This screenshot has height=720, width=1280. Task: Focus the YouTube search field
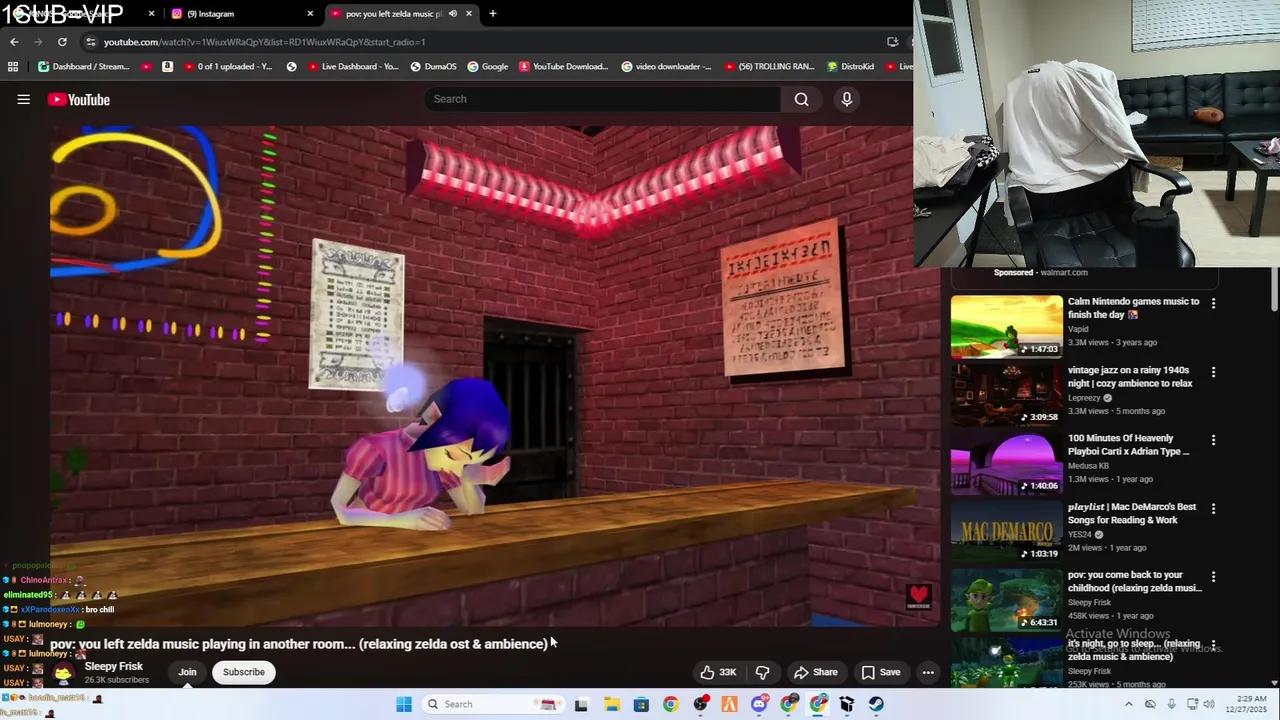pos(603,99)
